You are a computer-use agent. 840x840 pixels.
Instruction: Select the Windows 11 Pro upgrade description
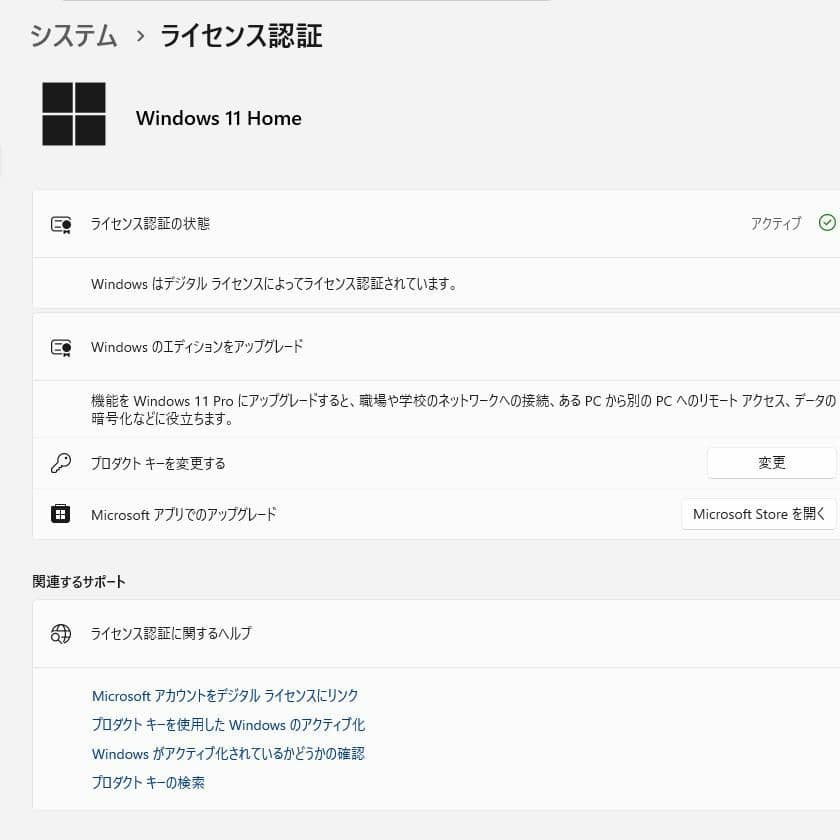[463, 409]
